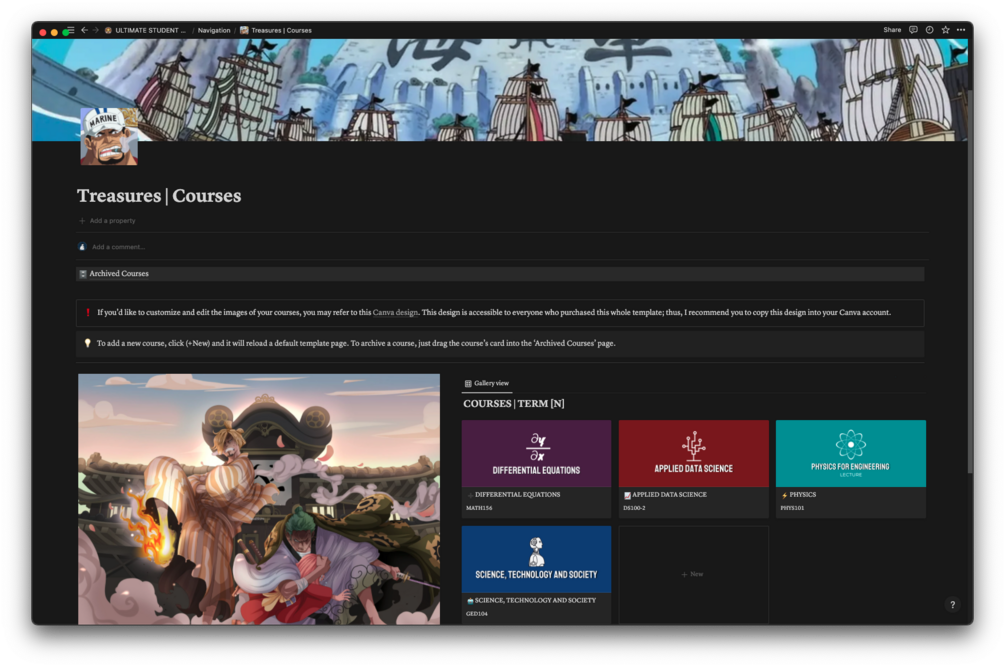Click the red close window button
This screenshot has width=1005, height=667.
(x=43, y=32)
